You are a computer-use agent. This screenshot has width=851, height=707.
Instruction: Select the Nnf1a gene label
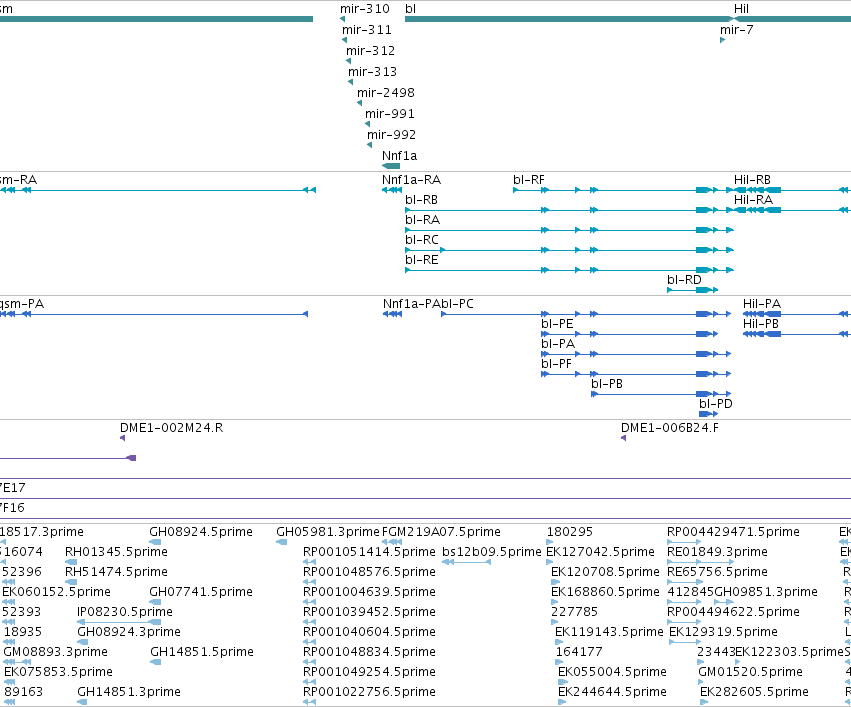399,156
